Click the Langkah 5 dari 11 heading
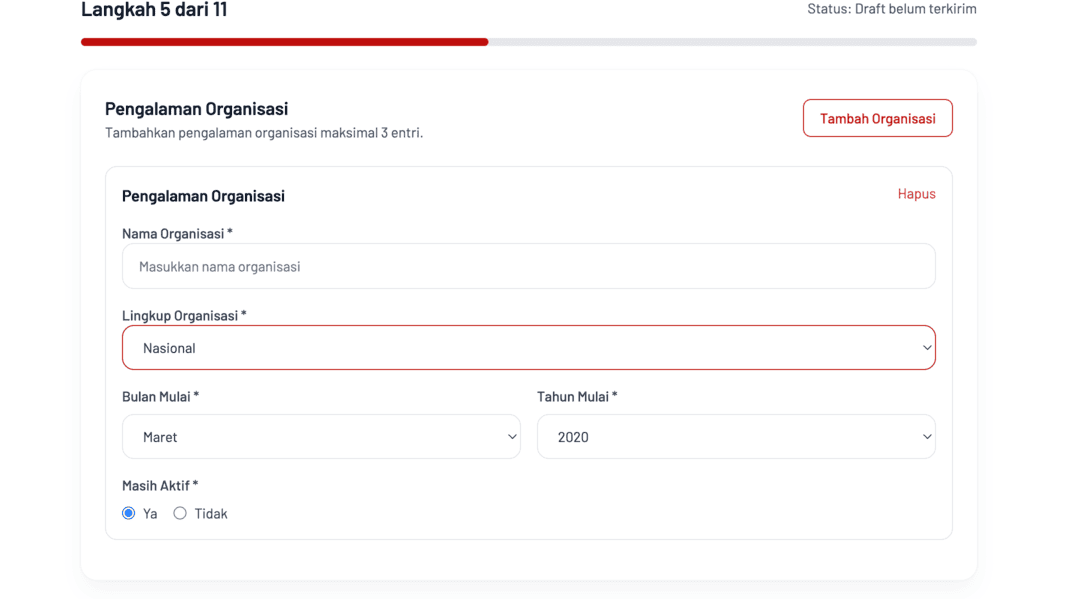Screen dimensions: 1089x599 [x=154, y=10]
